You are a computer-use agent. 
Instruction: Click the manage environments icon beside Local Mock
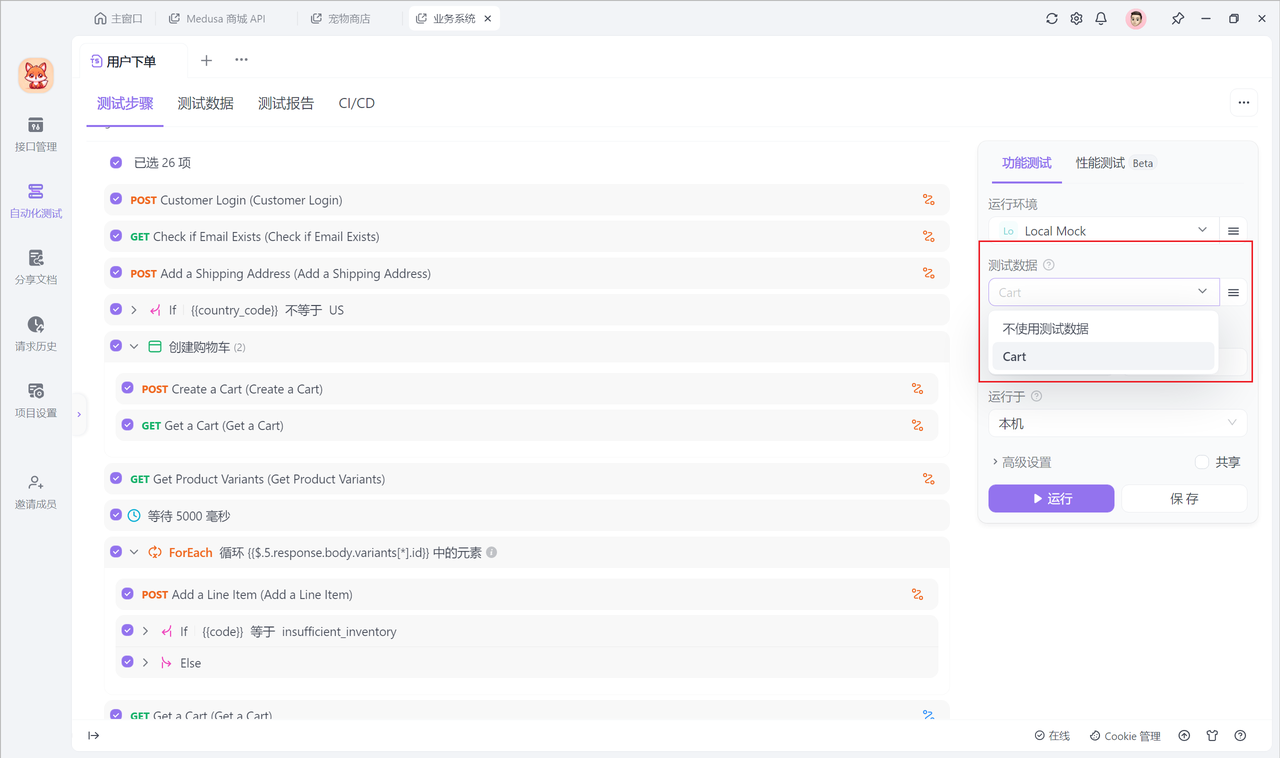(x=1234, y=231)
